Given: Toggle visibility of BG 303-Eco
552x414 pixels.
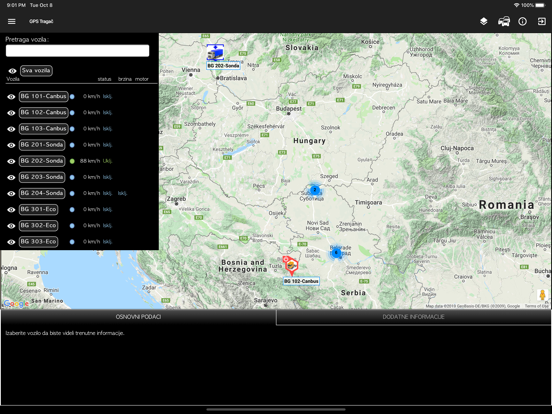Looking at the screenshot, I should point(11,242).
